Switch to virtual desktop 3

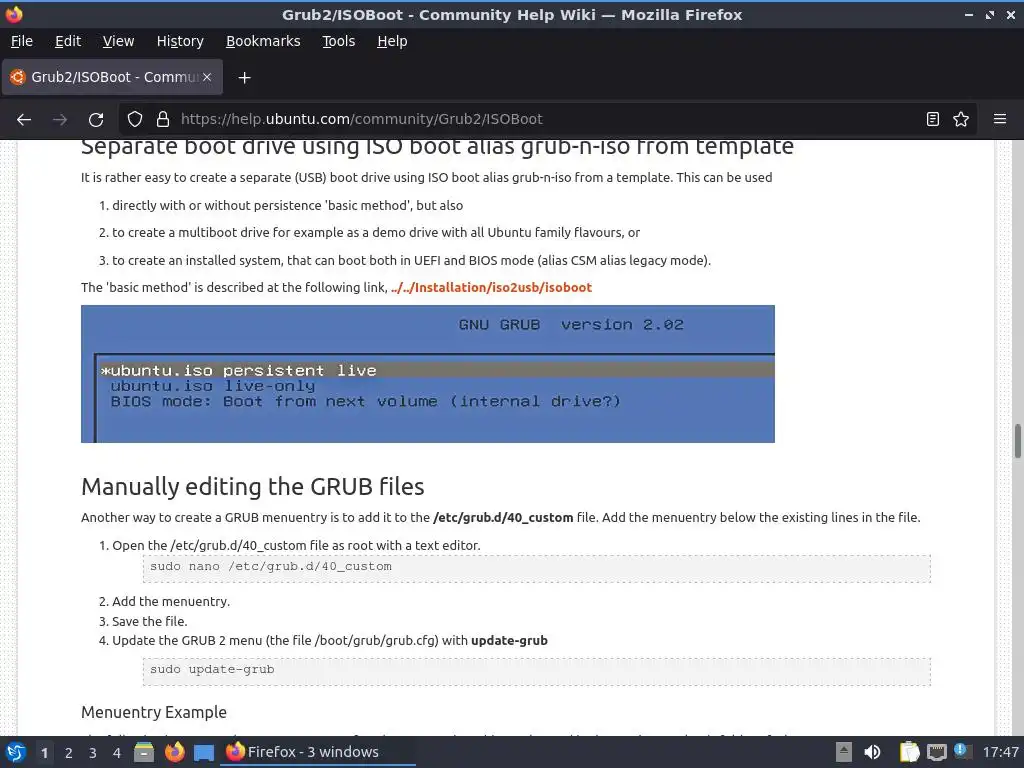tap(93, 753)
